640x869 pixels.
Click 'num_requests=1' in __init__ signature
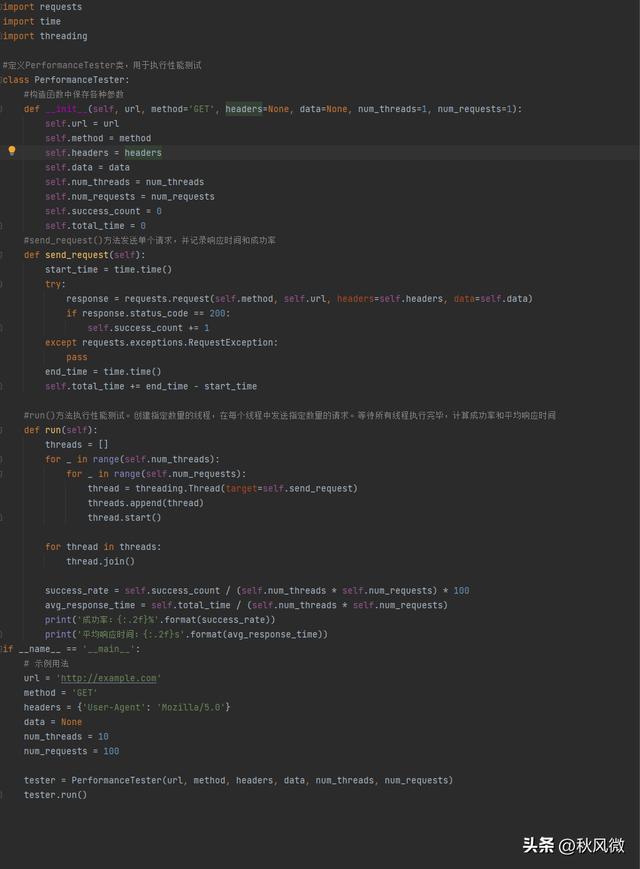(x=477, y=109)
